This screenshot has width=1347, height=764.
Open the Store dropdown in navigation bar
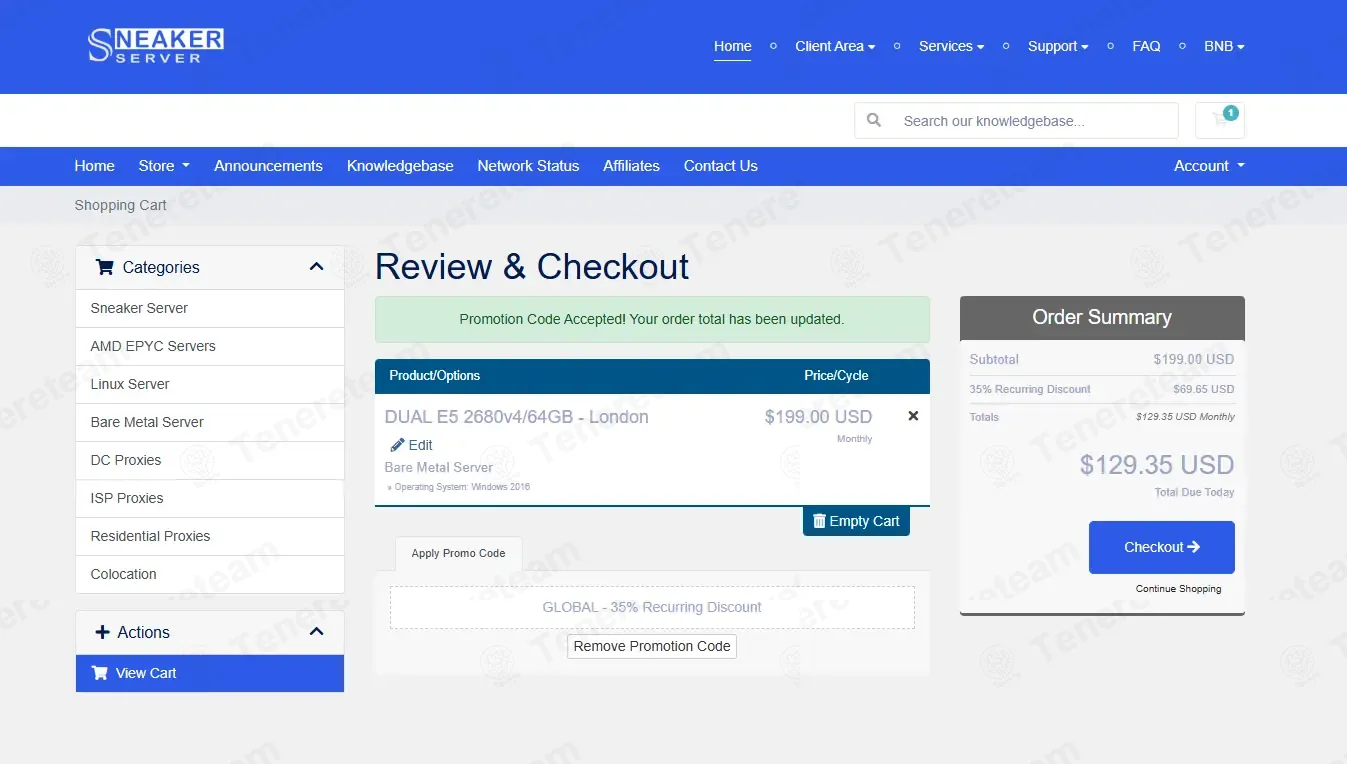tap(164, 166)
